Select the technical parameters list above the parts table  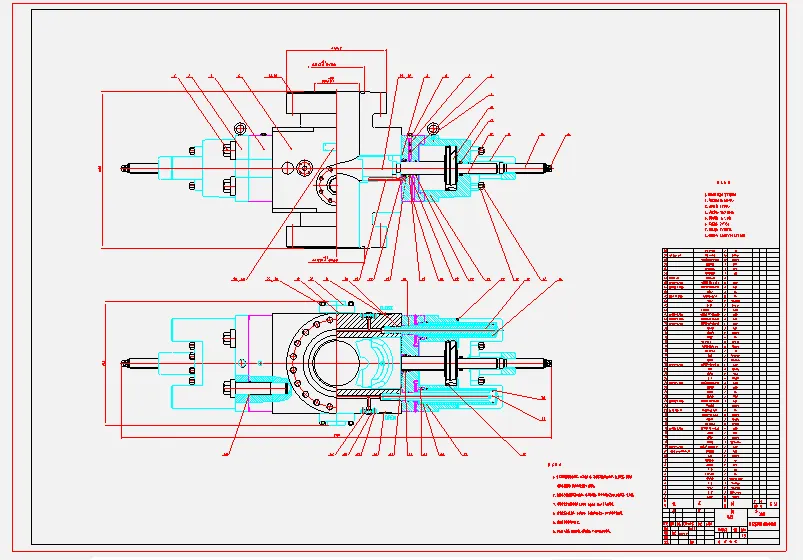[x=724, y=210]
